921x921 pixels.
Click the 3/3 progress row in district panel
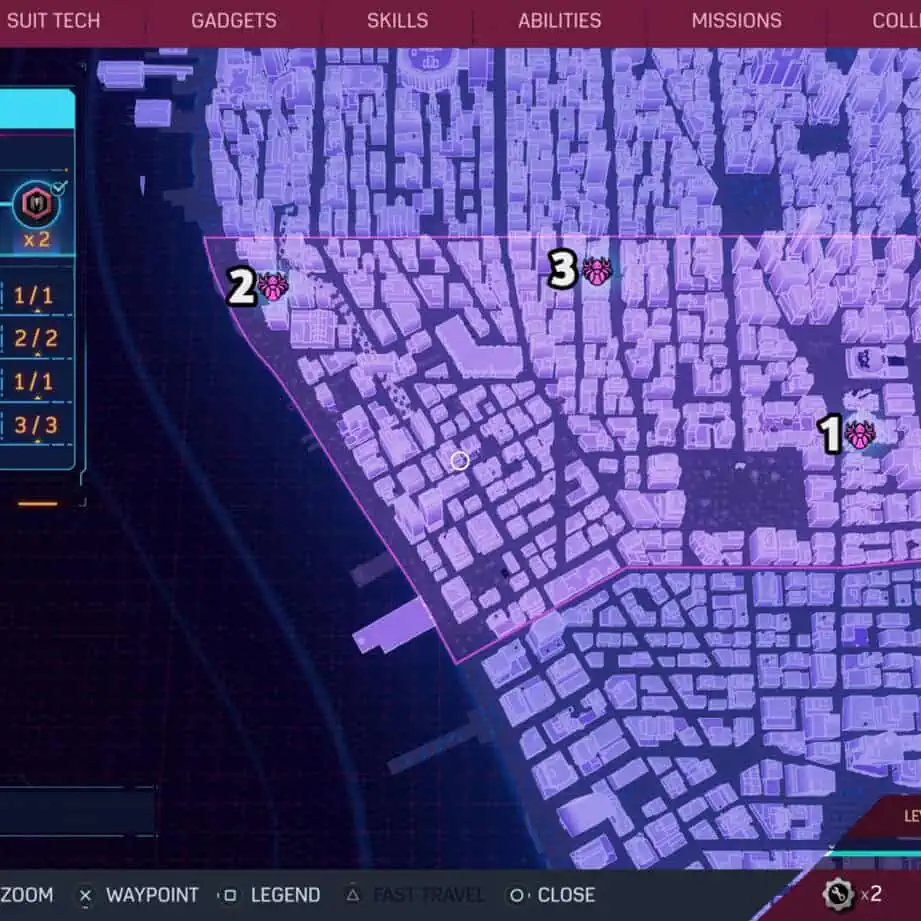(36, 426)
